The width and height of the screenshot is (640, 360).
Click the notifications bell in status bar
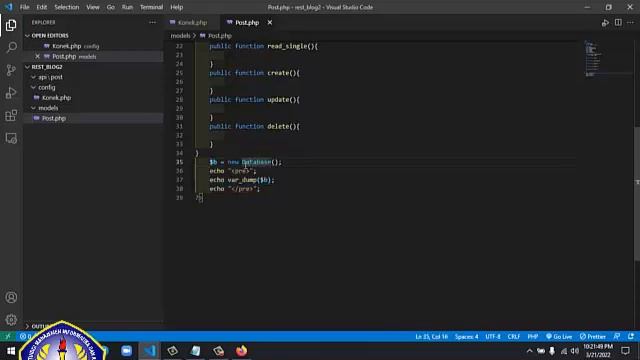coord(631,336)
